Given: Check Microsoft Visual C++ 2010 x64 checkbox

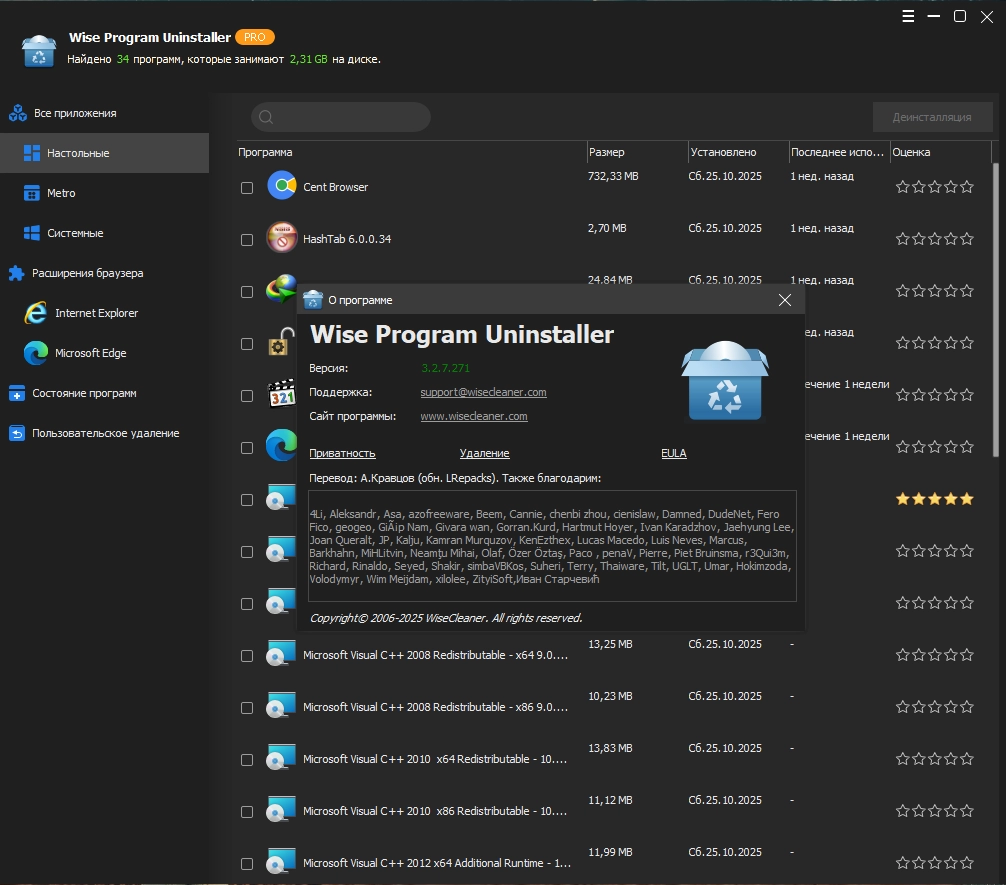Looking at the screenshot, I should [x=247, y=760].
